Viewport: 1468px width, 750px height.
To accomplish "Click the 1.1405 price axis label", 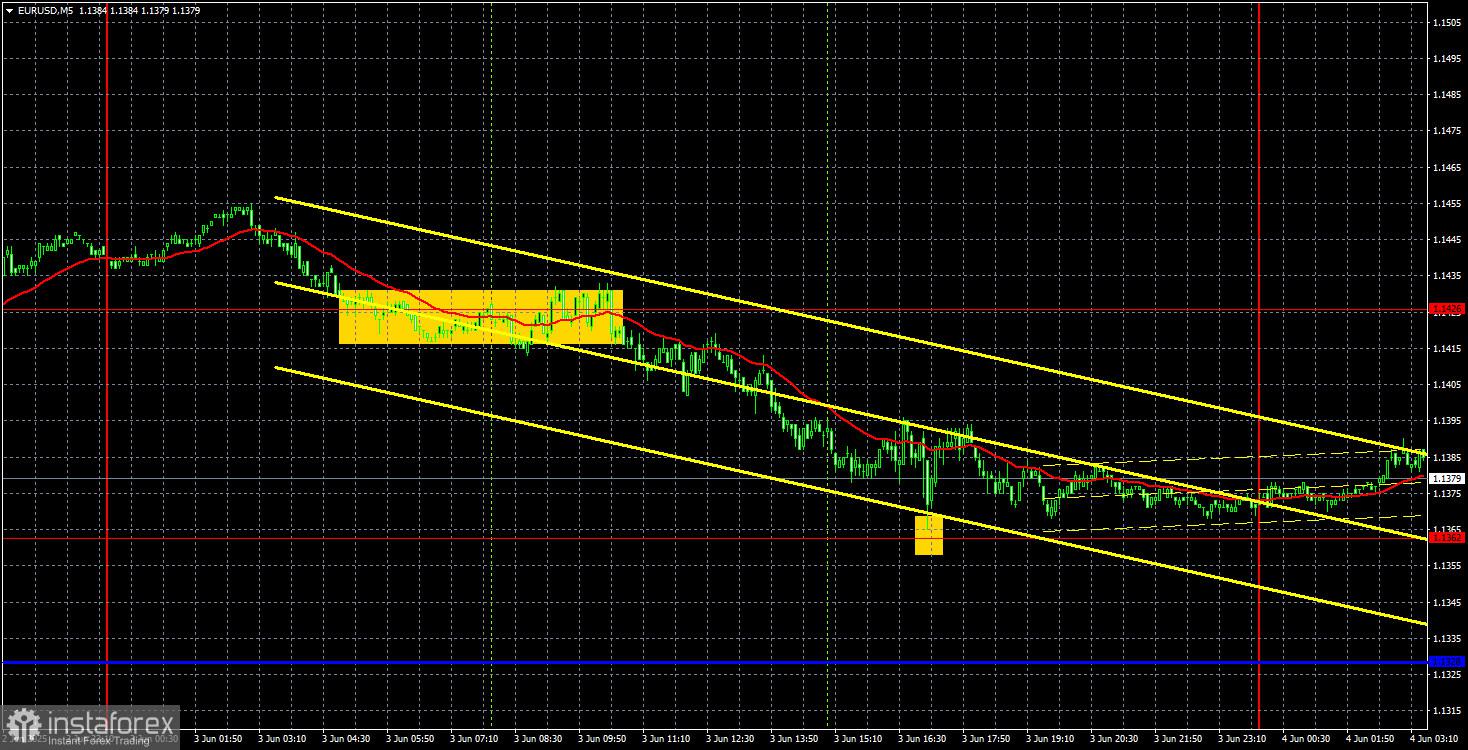I will click(1447, 384).
